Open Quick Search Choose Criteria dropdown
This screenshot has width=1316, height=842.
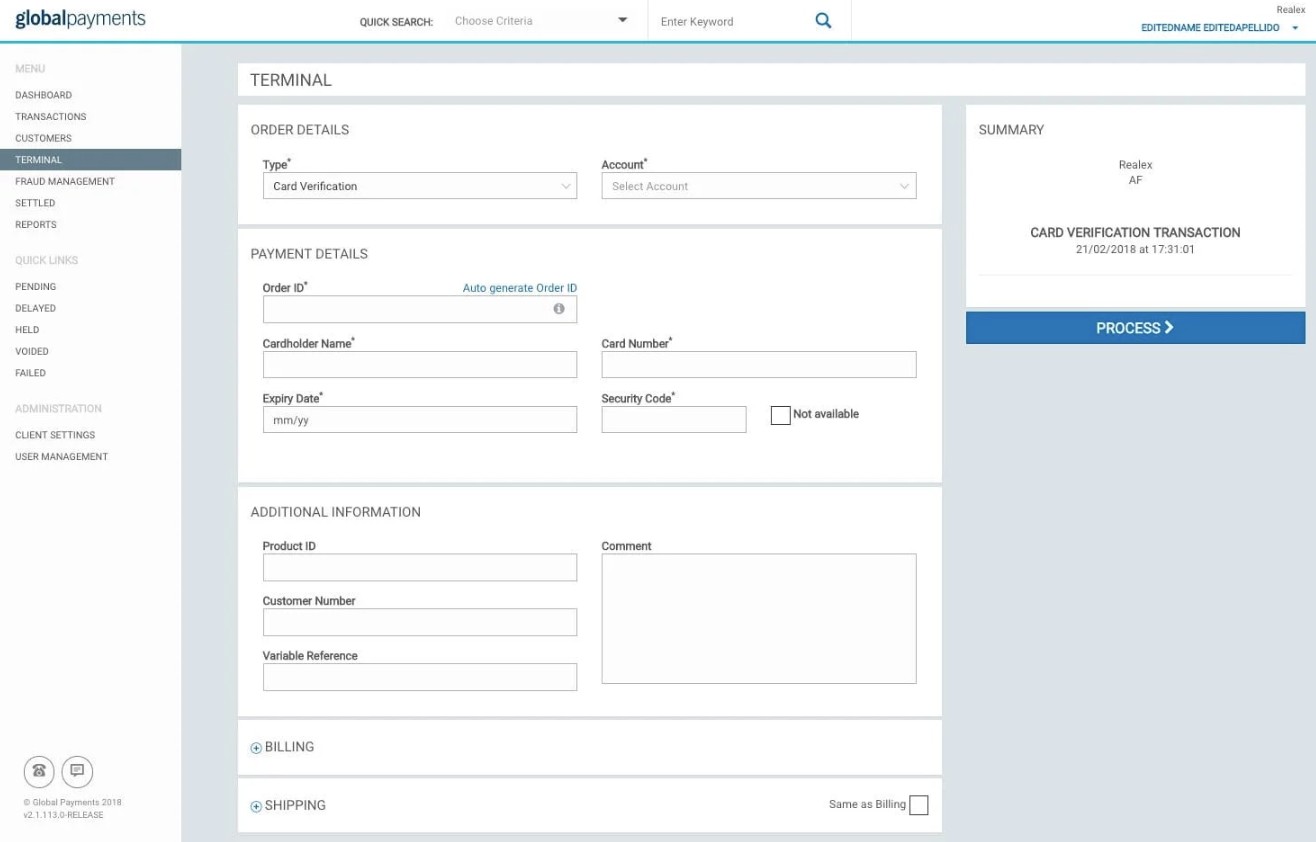click(540, 21)
